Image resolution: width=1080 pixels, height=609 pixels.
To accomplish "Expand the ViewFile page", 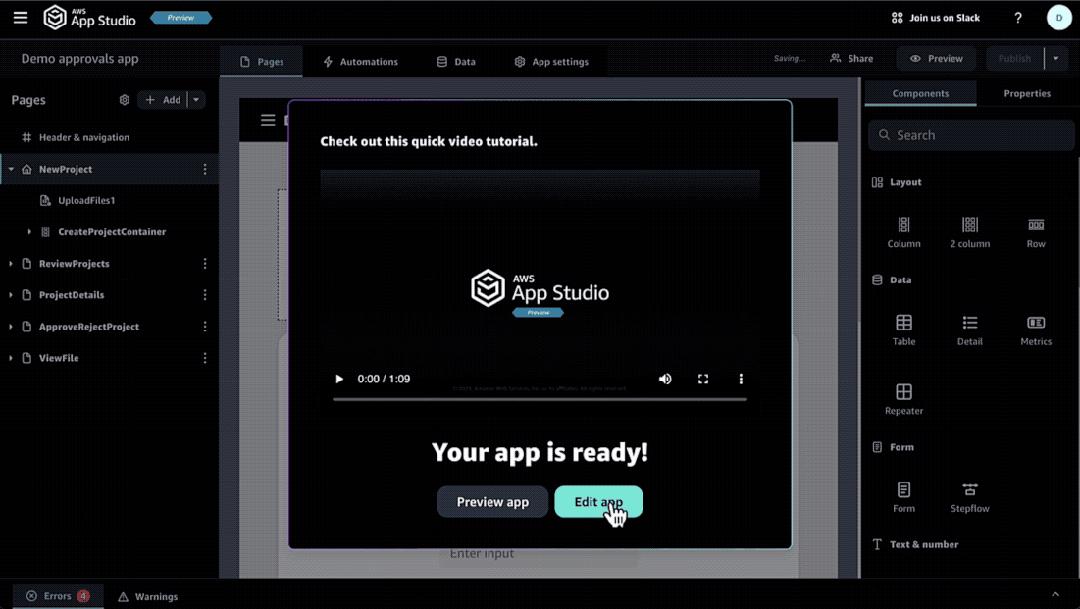I will 11,358.
